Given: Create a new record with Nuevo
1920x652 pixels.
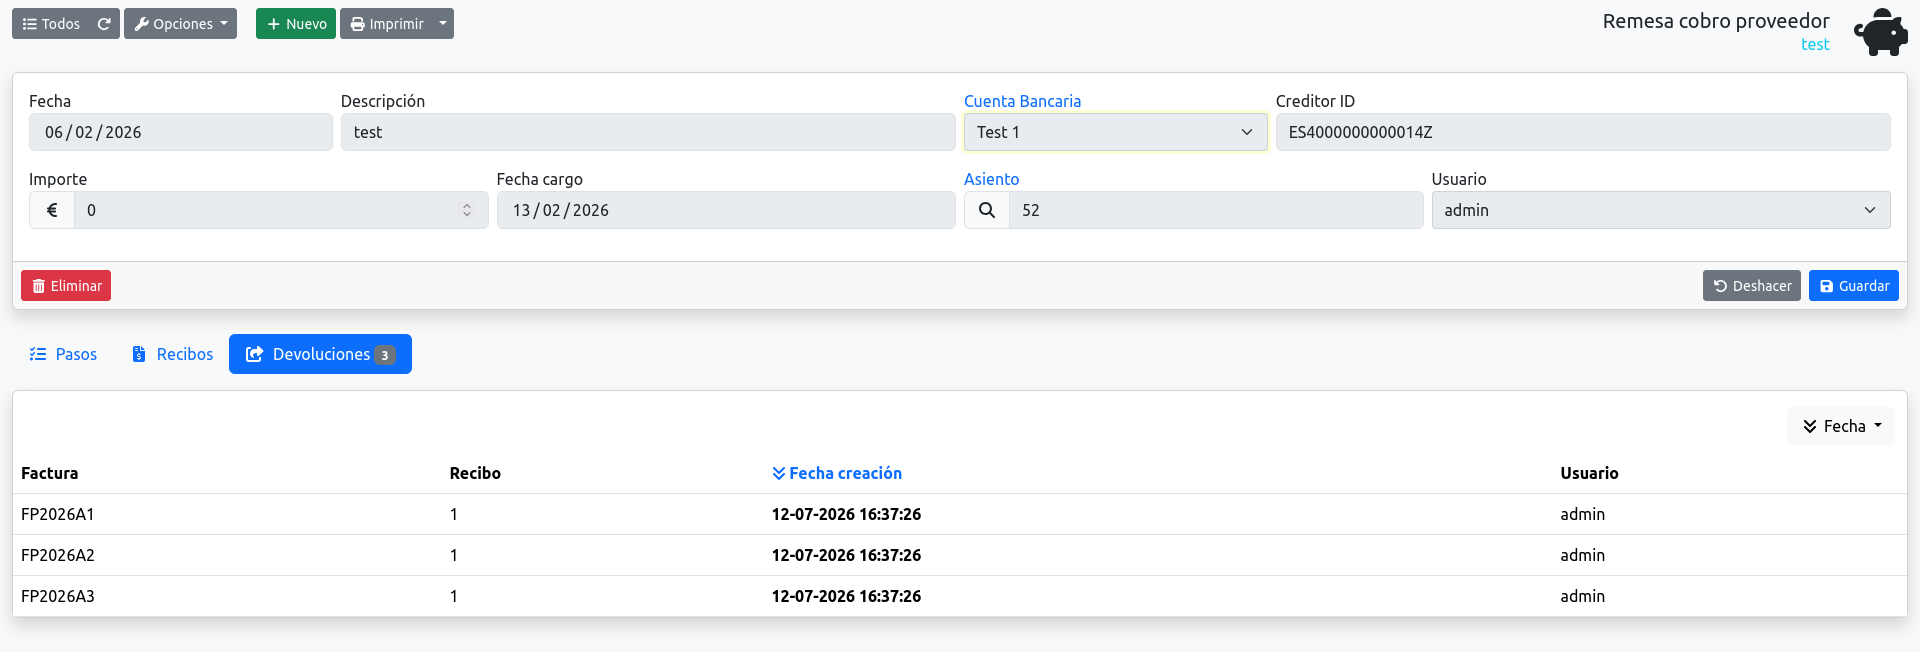Looking at the screenshot, I should pyautogui.click(x=296, y=24).
